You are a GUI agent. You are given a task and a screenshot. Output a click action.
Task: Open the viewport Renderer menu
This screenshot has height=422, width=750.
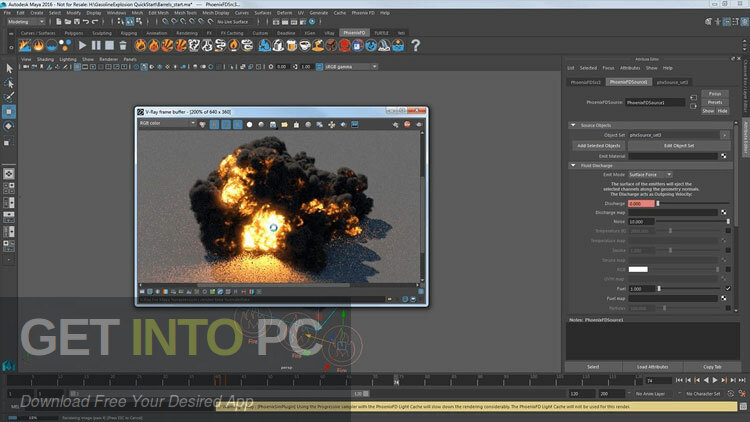pyautogui.click(x=109, y=59)
